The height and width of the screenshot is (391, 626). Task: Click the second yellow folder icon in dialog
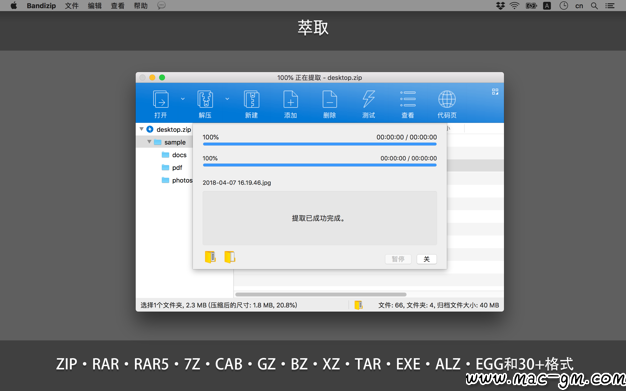coord(230,257)
